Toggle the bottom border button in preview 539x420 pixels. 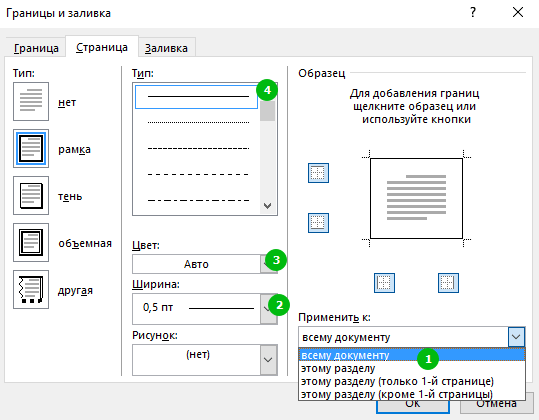pos(318,223)
